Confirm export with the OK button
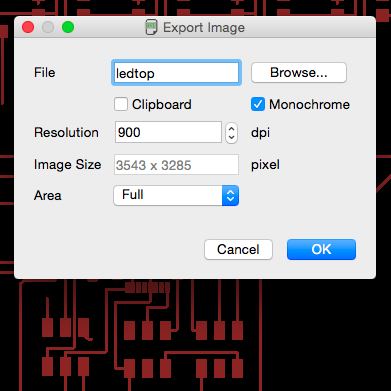The height and width of the screenshot is (391, 391). click(x=321, y=249)
